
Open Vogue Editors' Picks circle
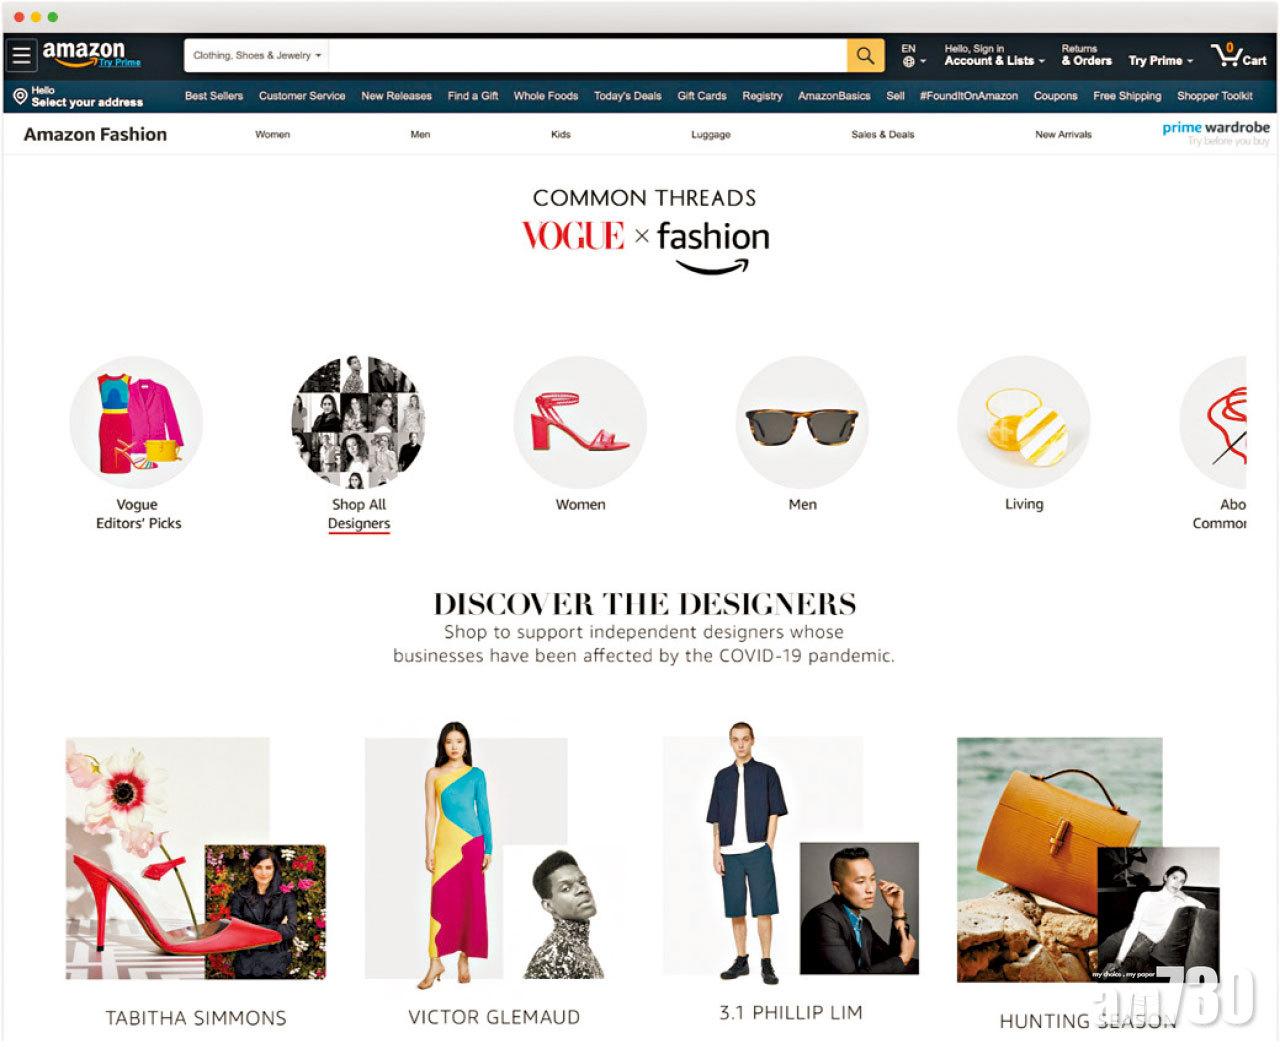(136, 423)
